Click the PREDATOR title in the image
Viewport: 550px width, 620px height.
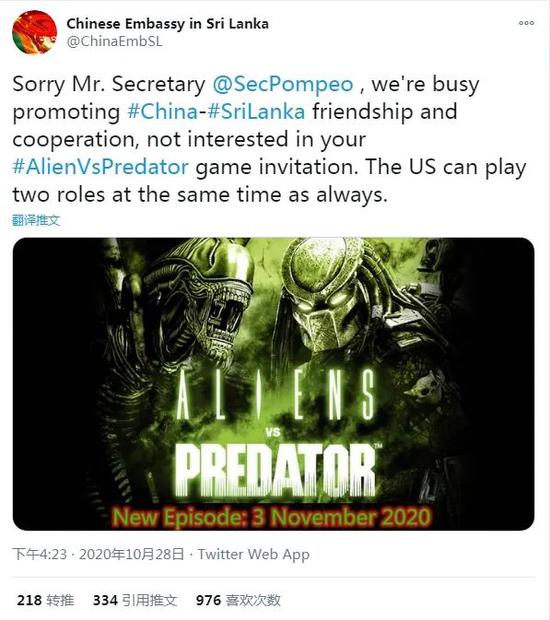pos(276,471)
